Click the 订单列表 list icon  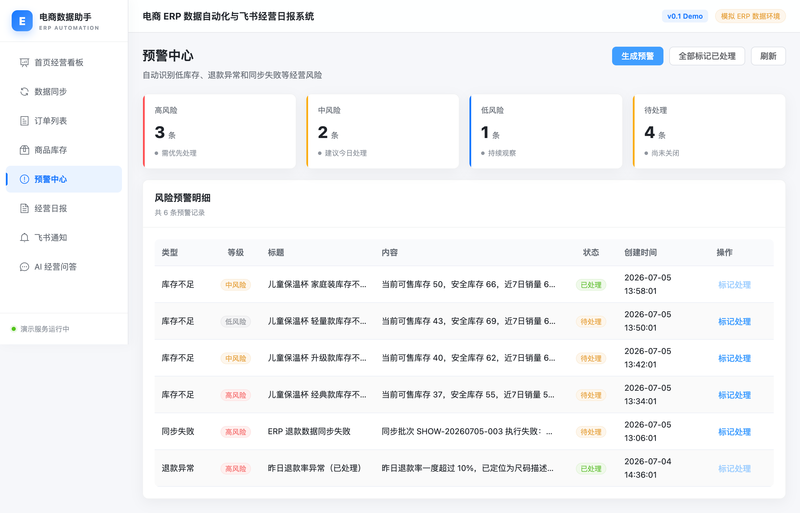coord(24,121)
